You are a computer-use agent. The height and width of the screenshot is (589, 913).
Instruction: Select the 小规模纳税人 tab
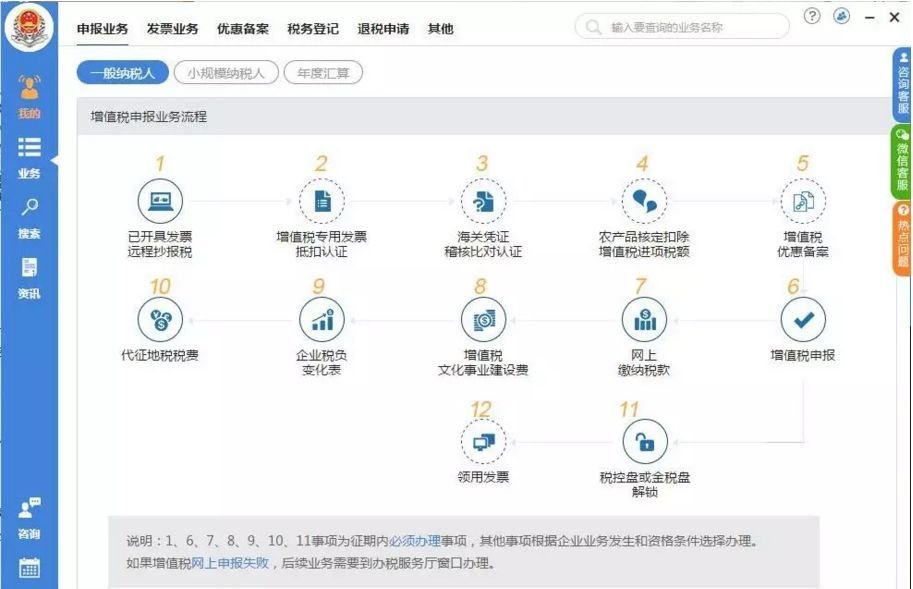point(227,72)
